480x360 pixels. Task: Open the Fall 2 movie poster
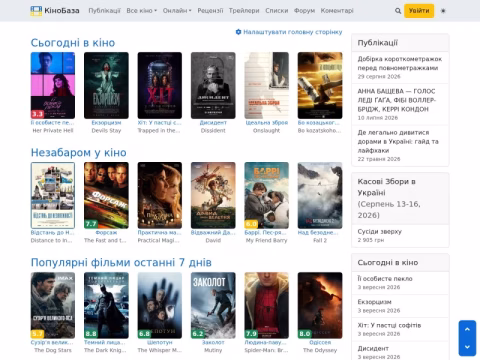coord(320,195)
